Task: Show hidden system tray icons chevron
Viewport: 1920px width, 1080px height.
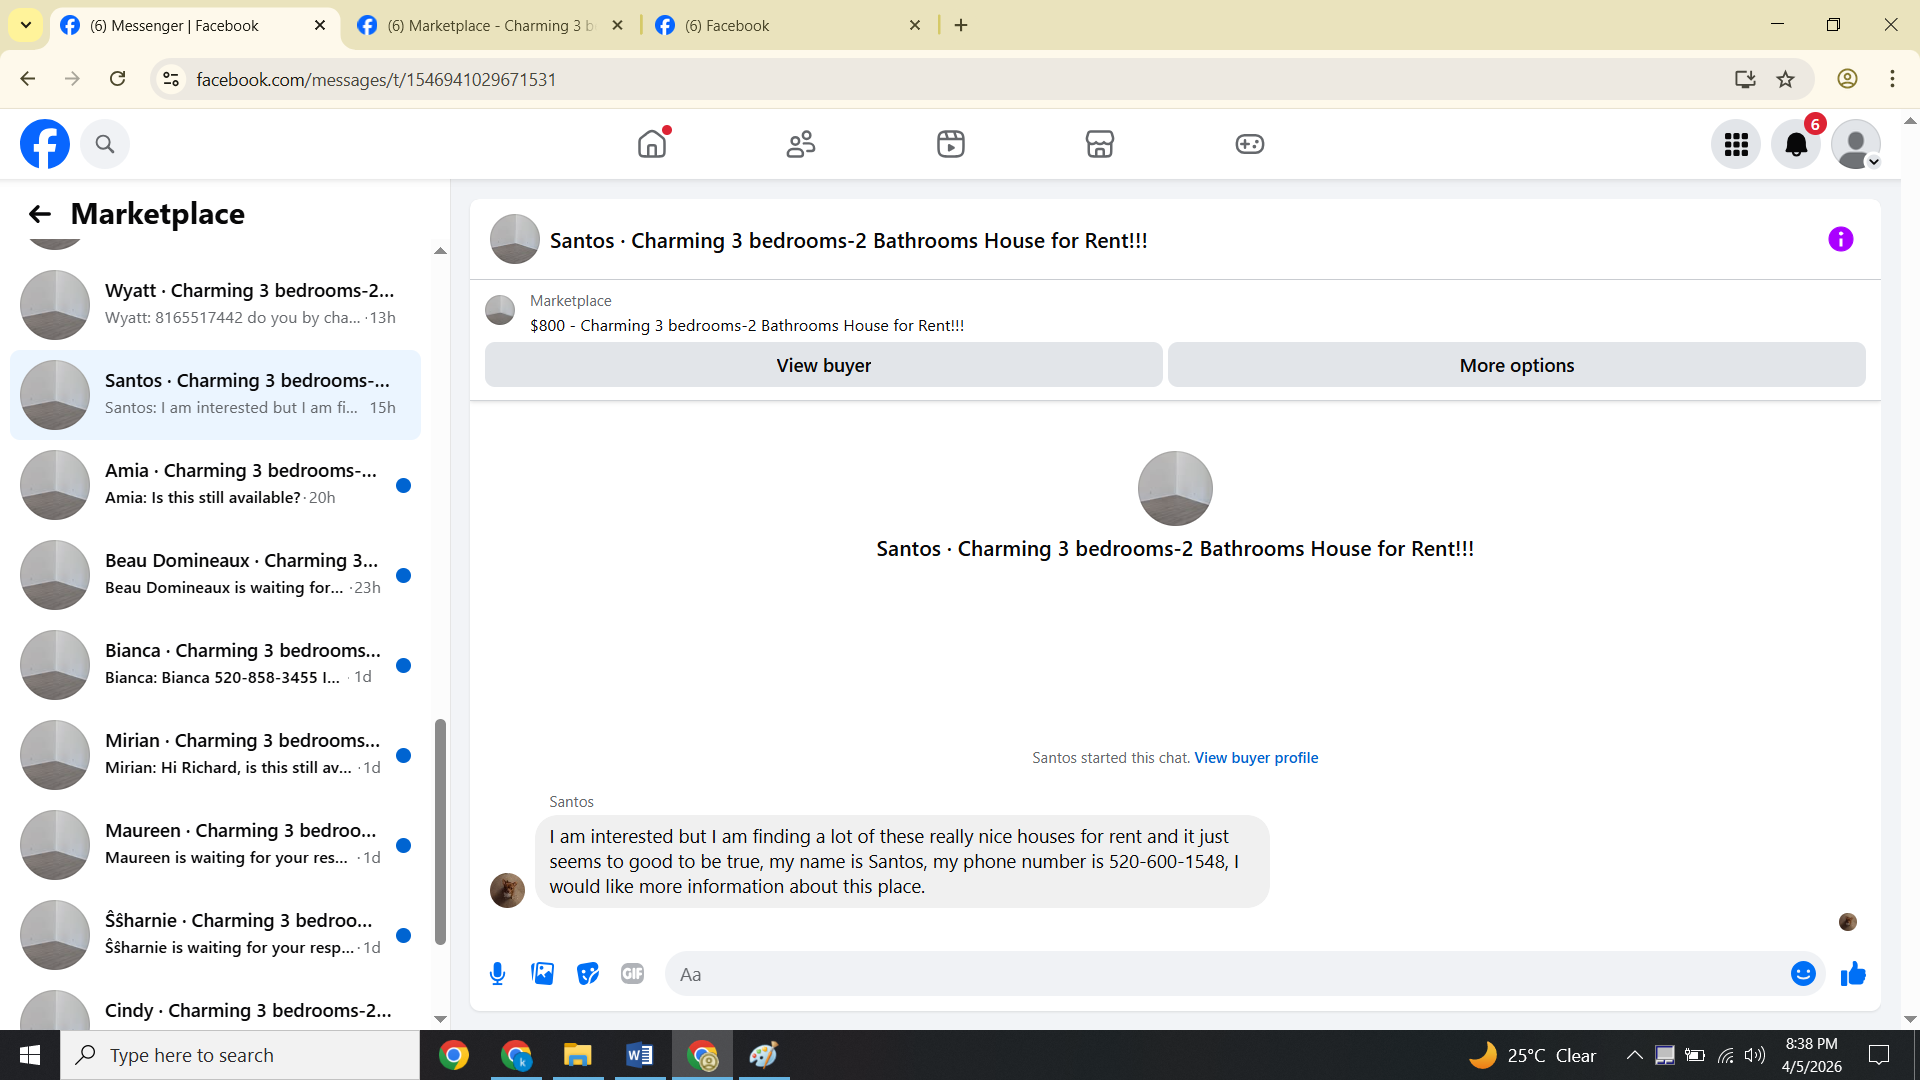Action: click(1634, 1055)
